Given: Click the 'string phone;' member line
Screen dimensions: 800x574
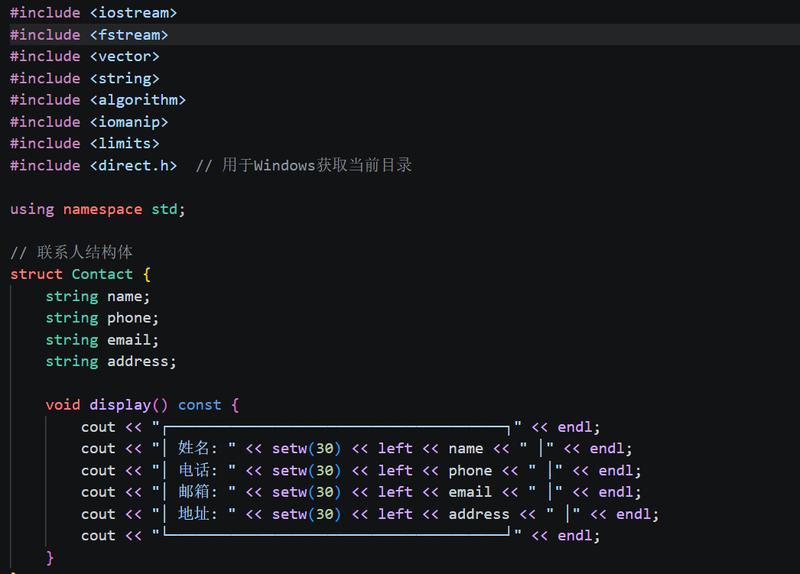Looking at the screenshot, I should tap(102, 318).
